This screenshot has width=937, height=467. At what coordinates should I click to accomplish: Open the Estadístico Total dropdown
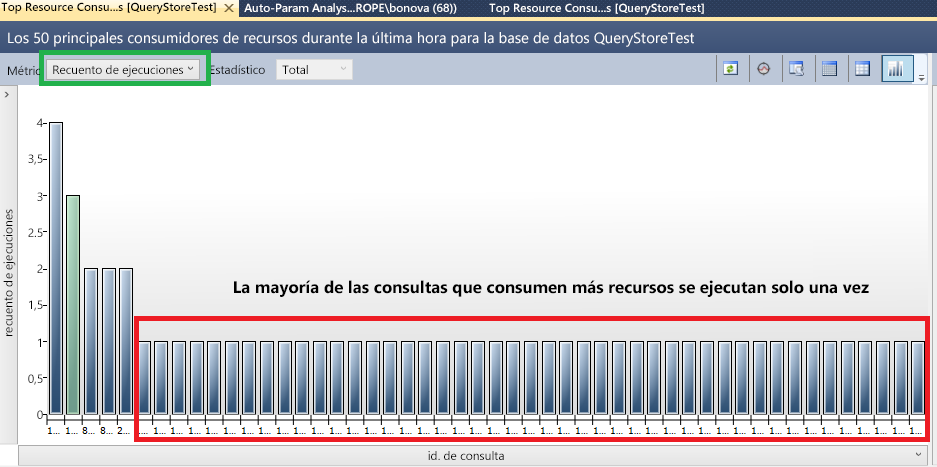pos(314,69)
